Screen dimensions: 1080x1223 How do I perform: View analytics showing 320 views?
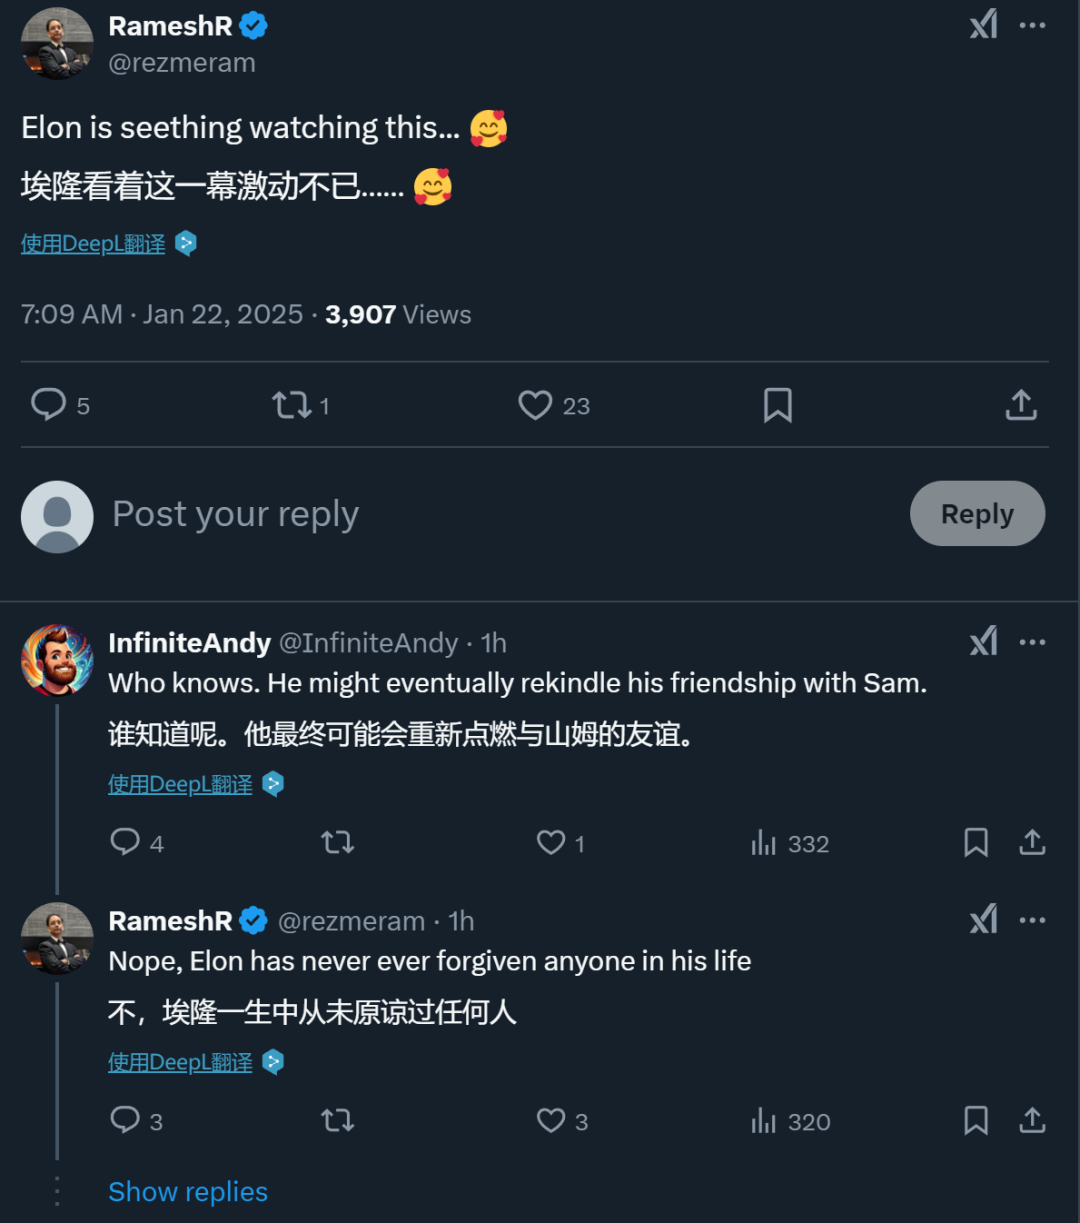pos(790,1121)
